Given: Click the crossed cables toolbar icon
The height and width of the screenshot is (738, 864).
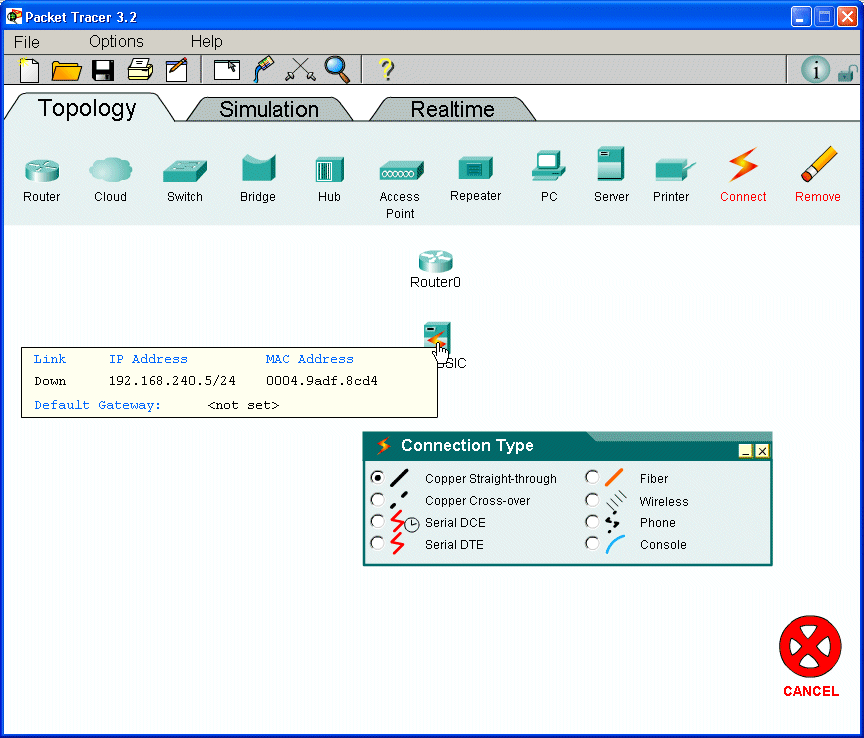Looking at the screenshot, I should [x=300, y=70].
